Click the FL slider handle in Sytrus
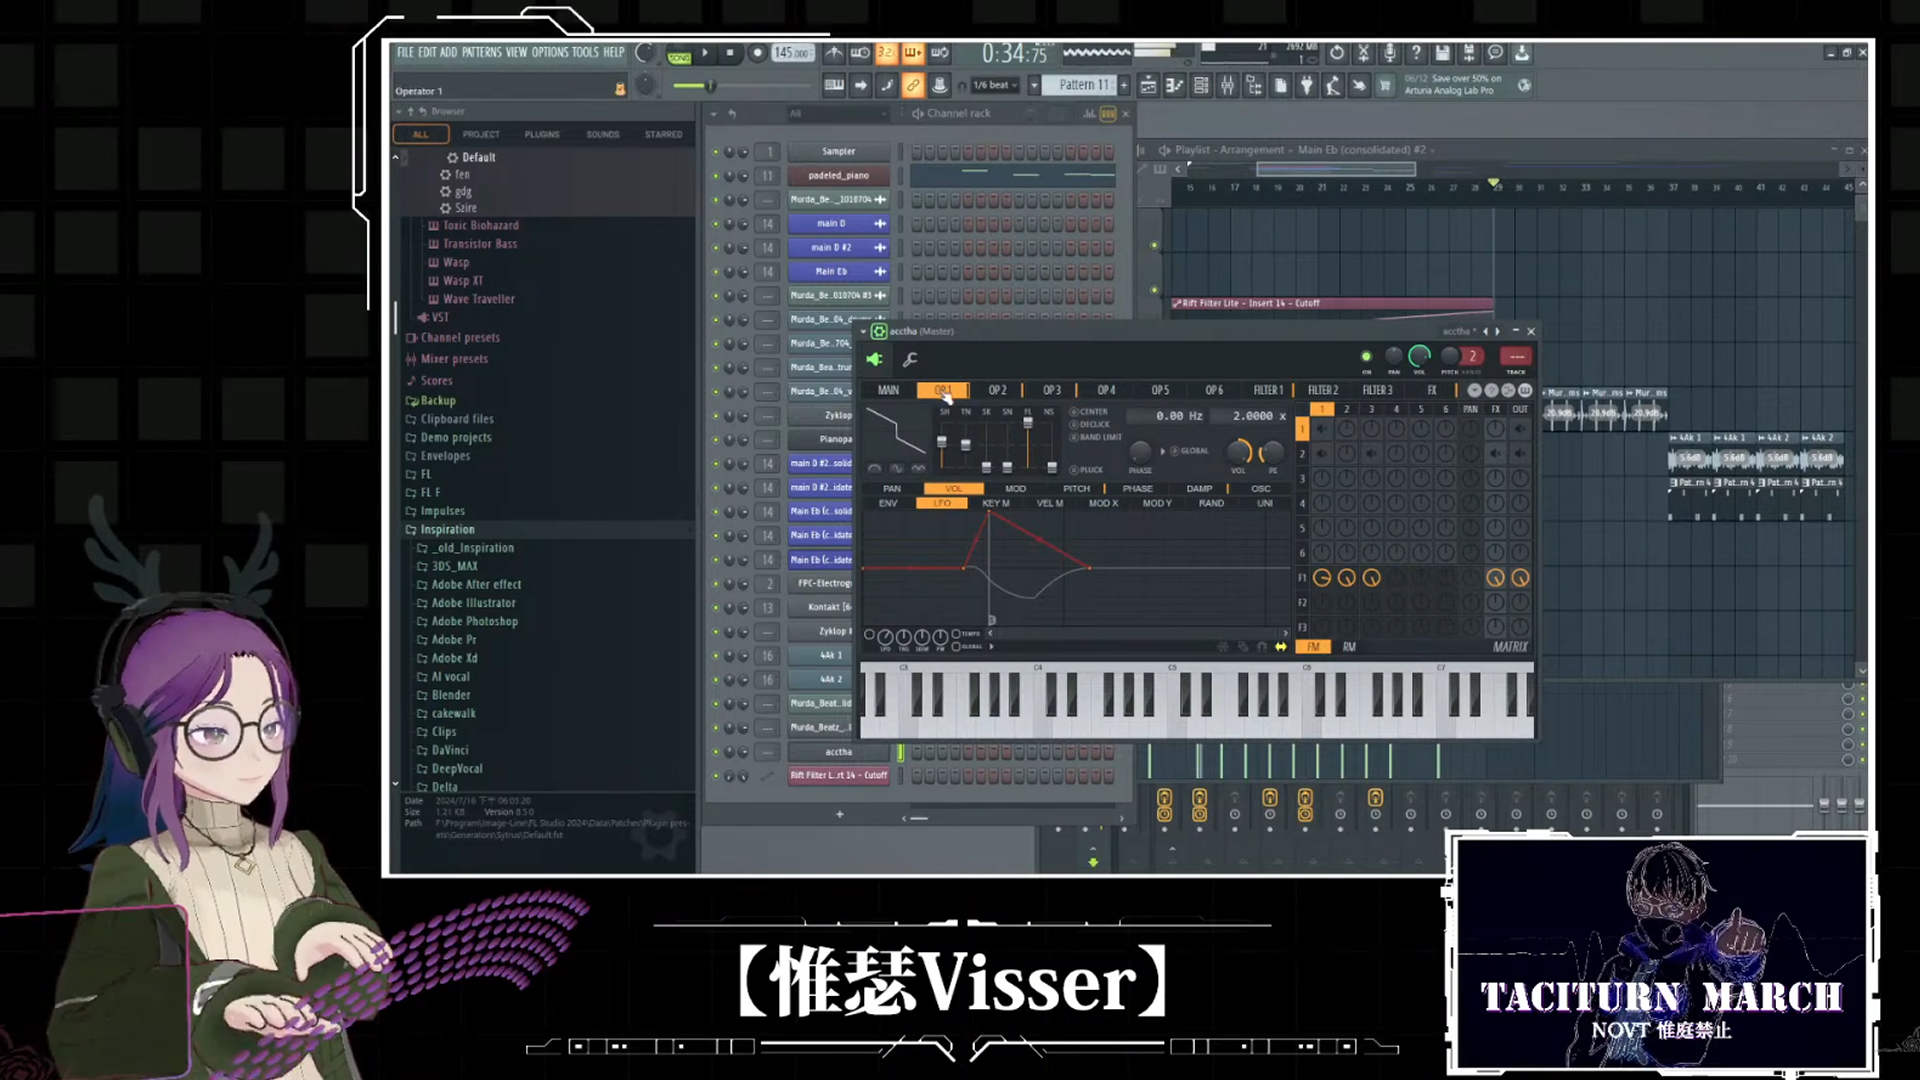This screenshot has width=1920, height=1080. pos(1027,424)
